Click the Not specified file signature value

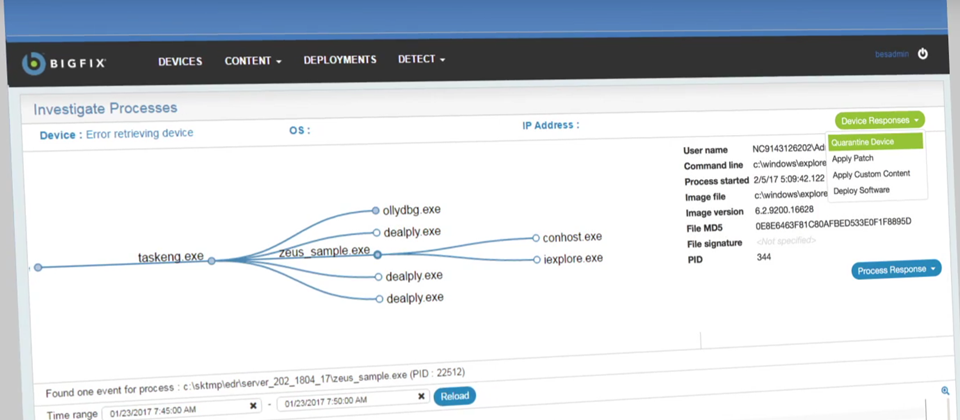point(786,241)
